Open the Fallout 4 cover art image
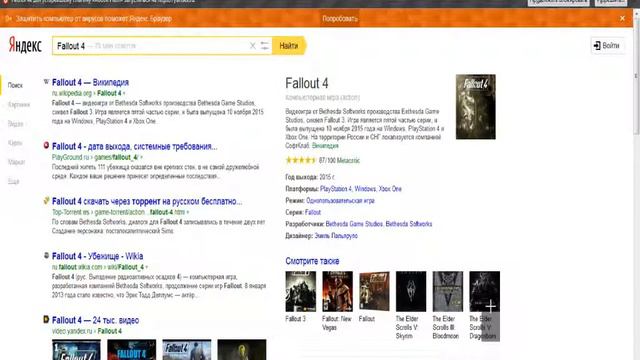The width and height of the screenshot is (640, 360). coord(476,107)
